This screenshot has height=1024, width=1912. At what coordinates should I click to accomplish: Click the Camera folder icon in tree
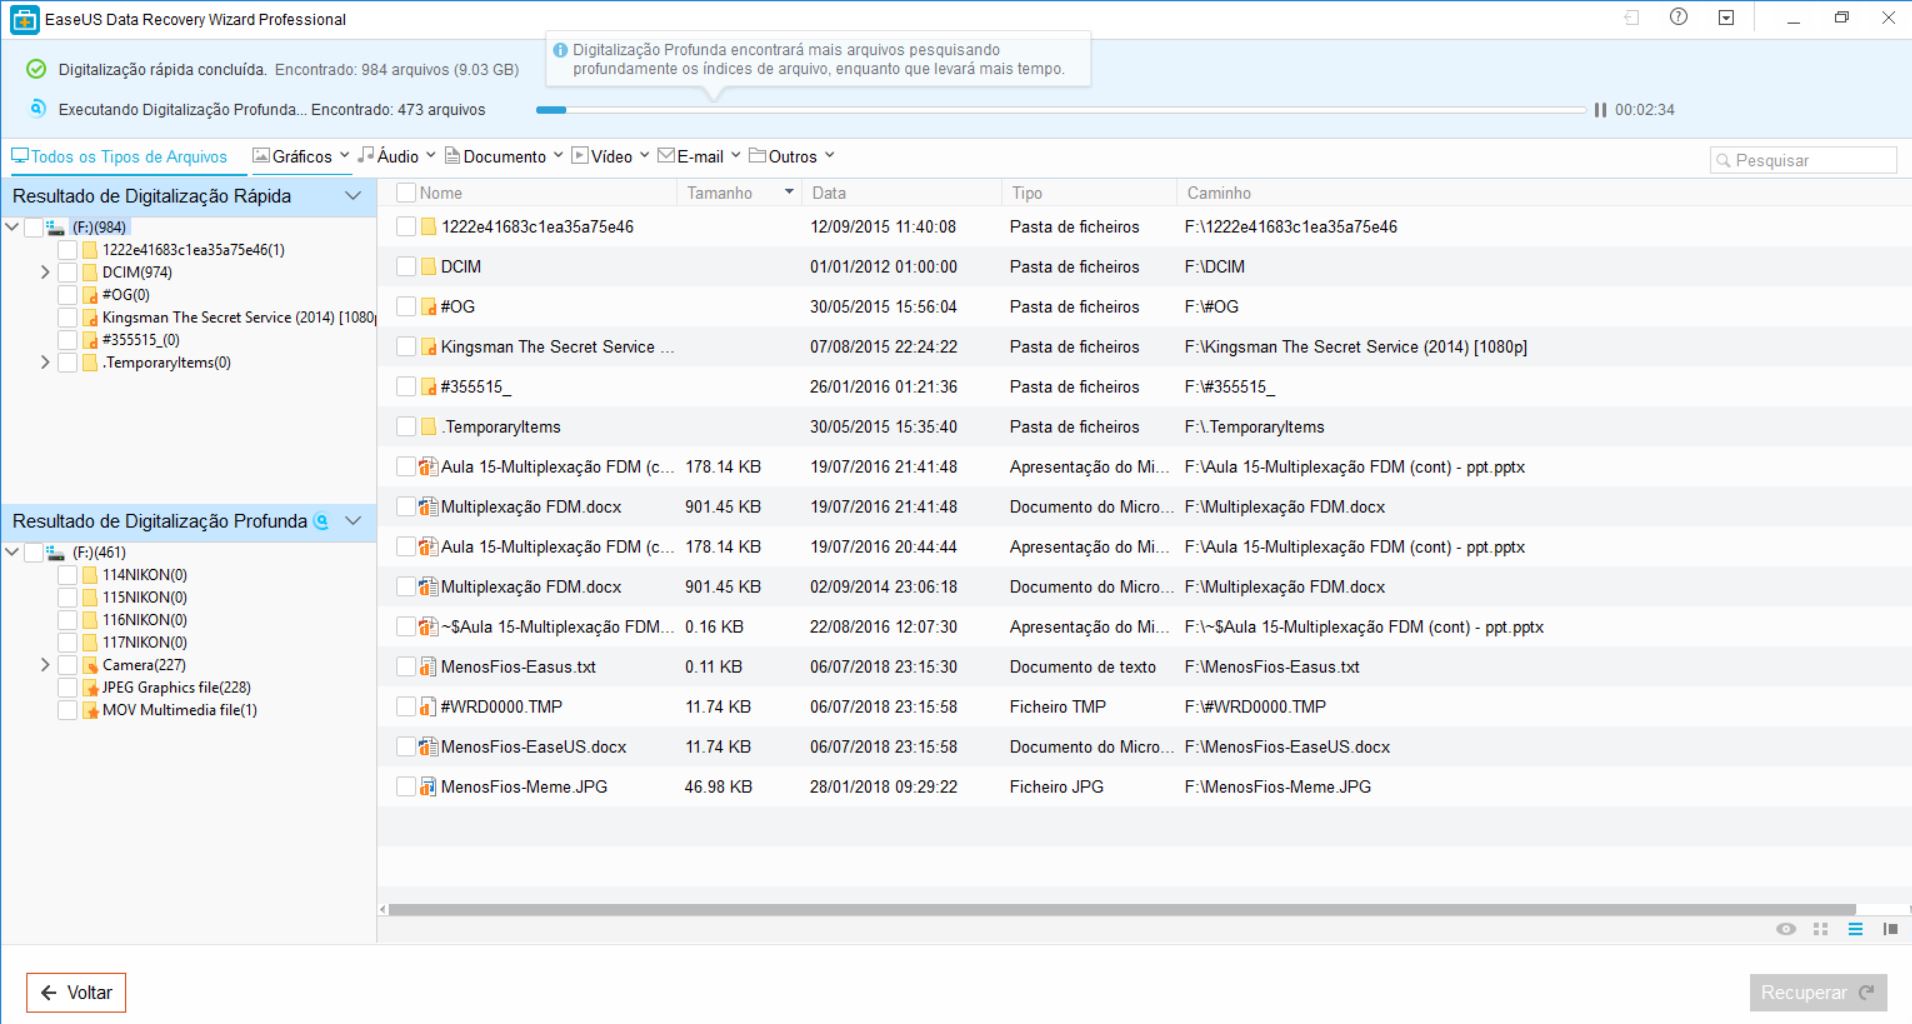point(90,665)
